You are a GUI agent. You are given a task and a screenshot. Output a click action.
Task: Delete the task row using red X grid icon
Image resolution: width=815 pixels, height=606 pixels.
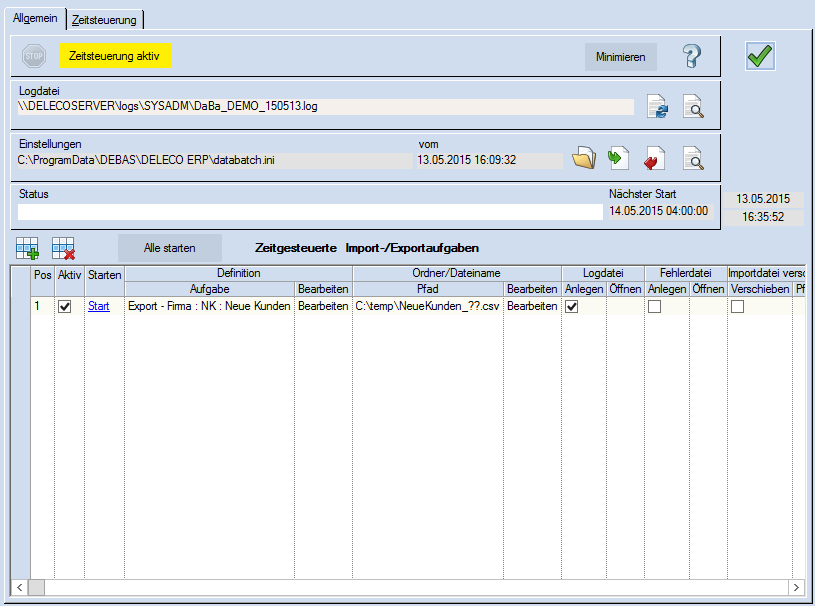tap(64, 248)
